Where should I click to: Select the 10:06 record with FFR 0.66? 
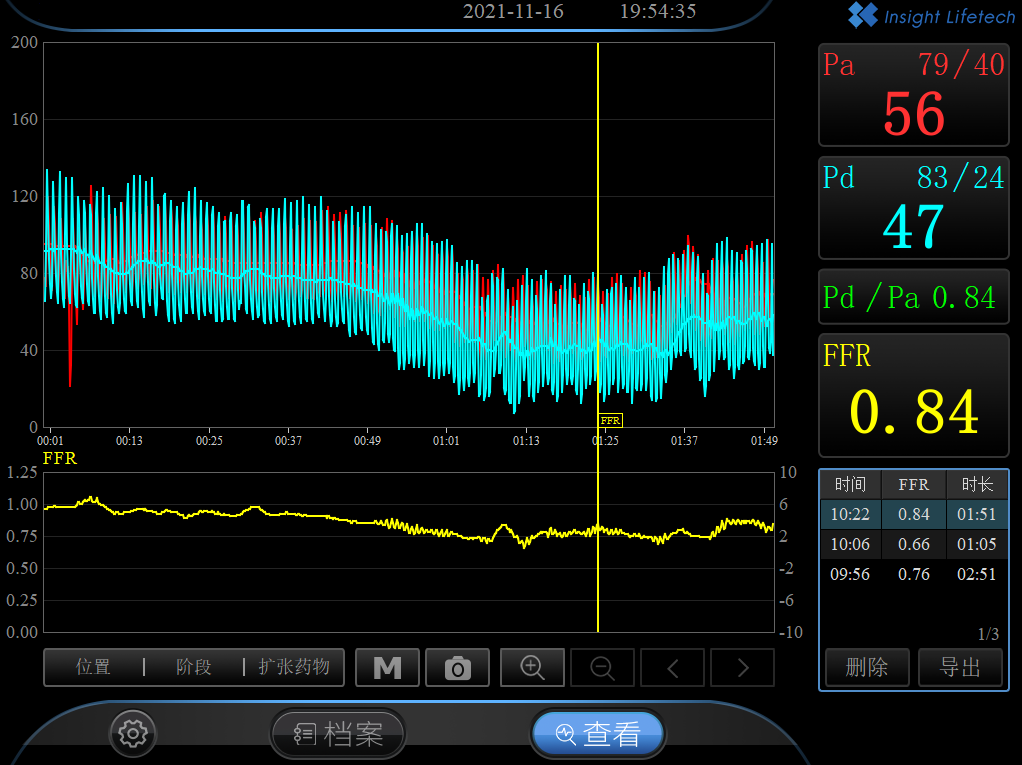coord(912,545)
